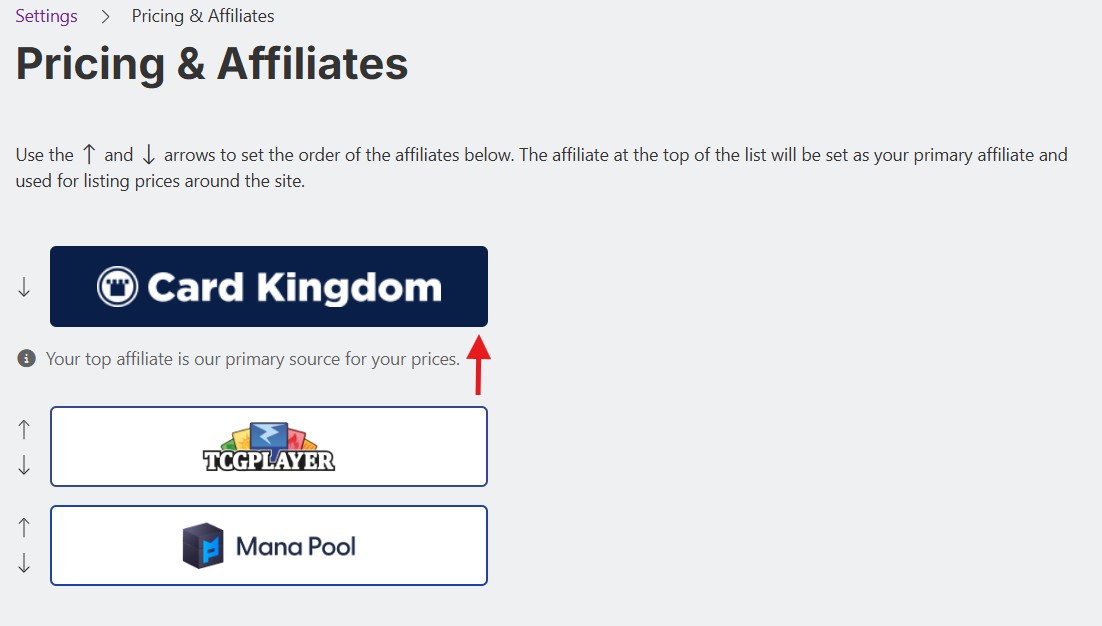1102x626 pixels.
Task: Click the up arrow symbol in the instructions
Action: pos(89,155)
